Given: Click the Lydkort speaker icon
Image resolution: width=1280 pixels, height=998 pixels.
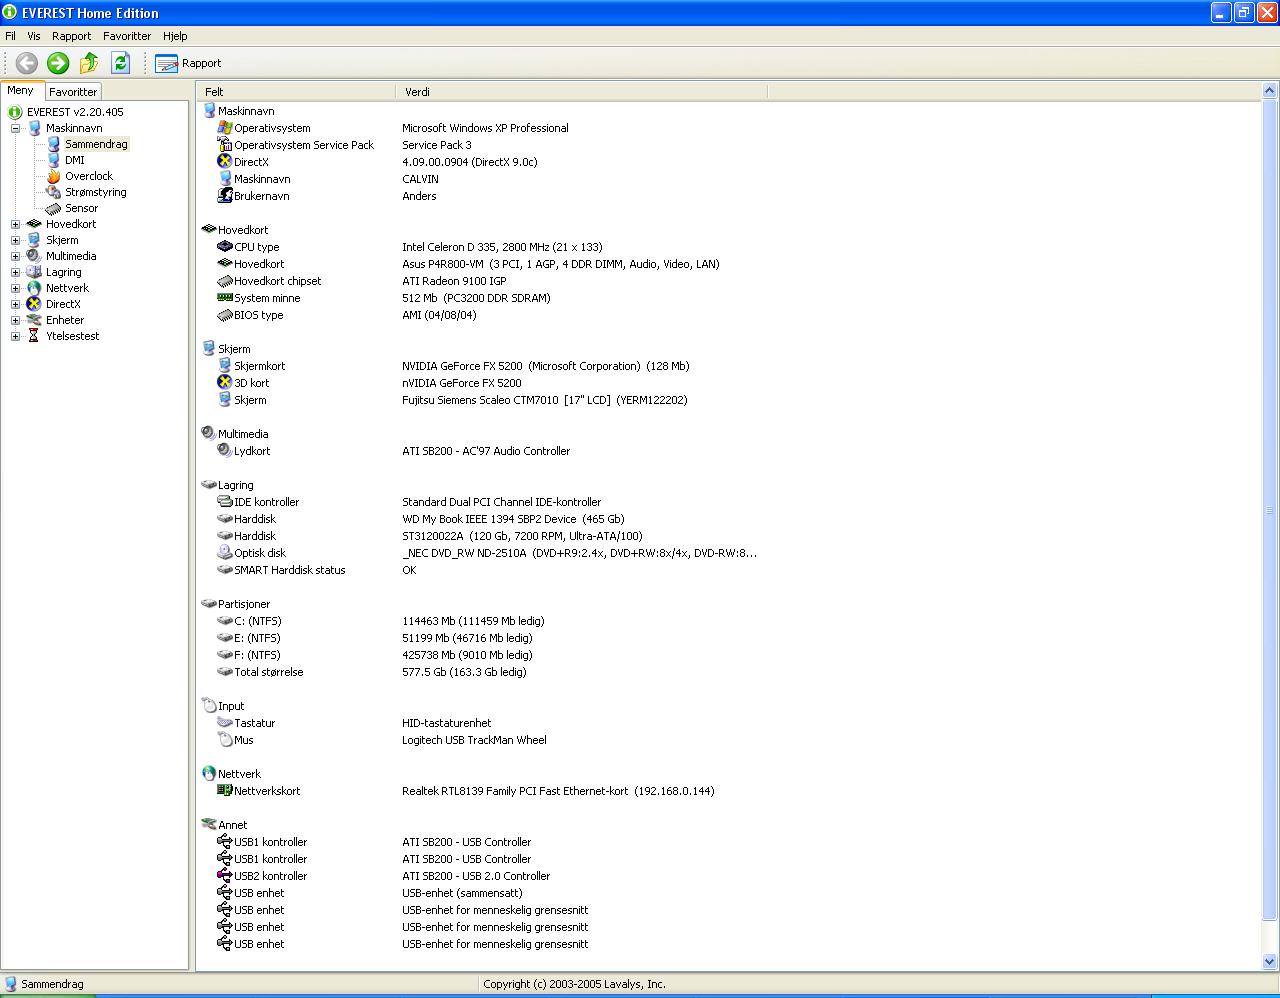Looking at the screenshot, I should pyautogui.click(x=225, y=450).
